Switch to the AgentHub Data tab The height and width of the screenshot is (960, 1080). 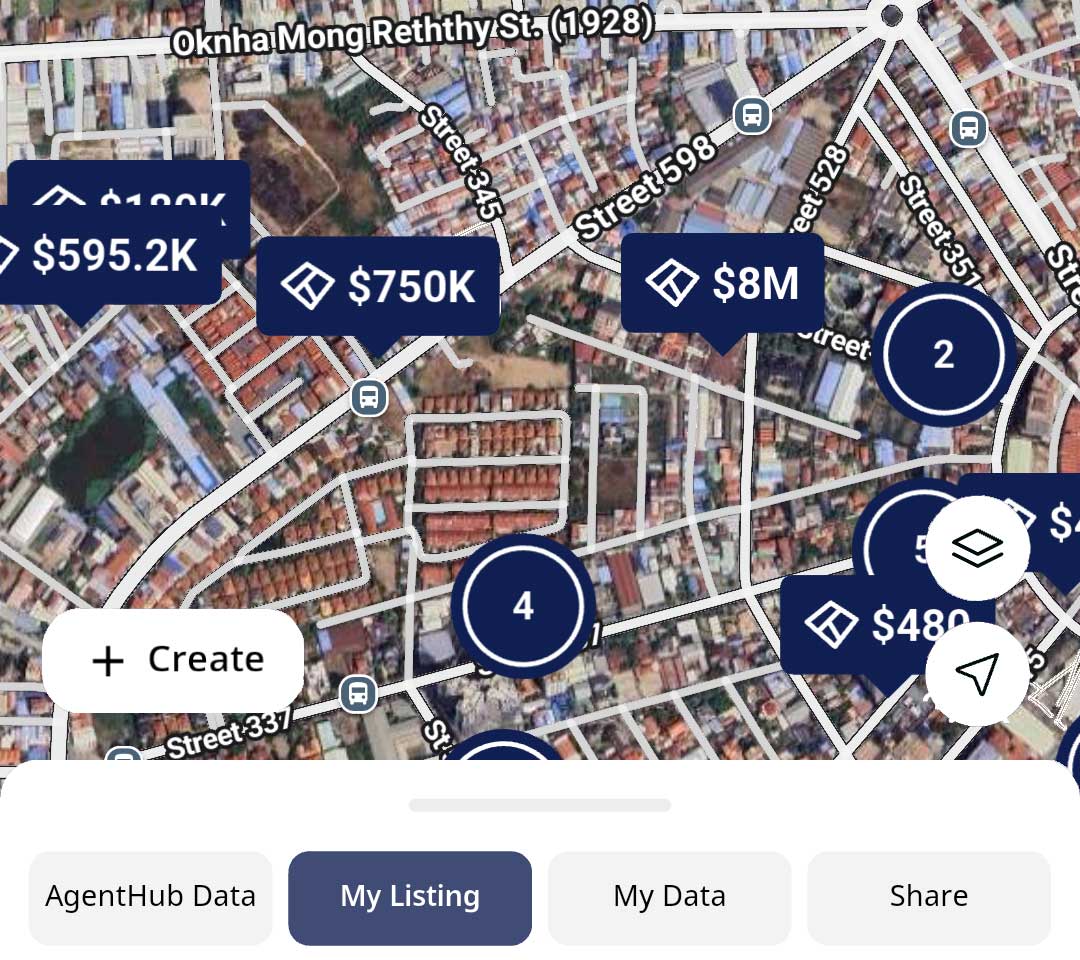pos(150,897)
